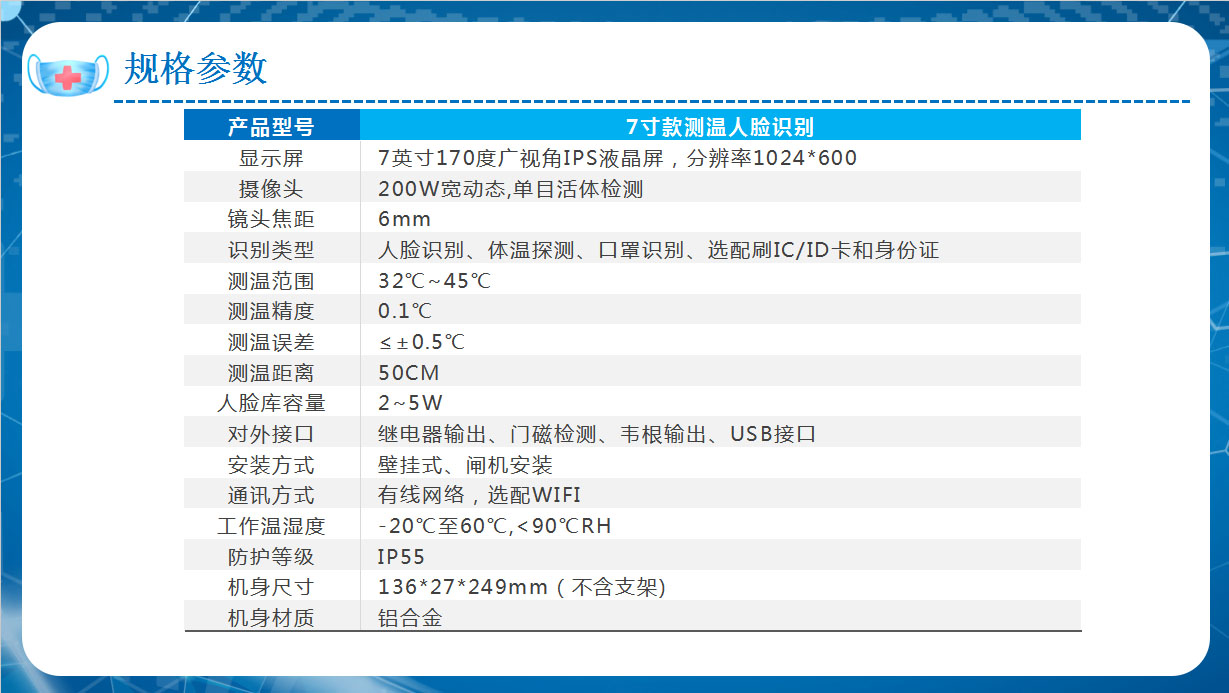Click the 32℃~45℃ value
Viewport: 1229px width, 693px height.
434,281
